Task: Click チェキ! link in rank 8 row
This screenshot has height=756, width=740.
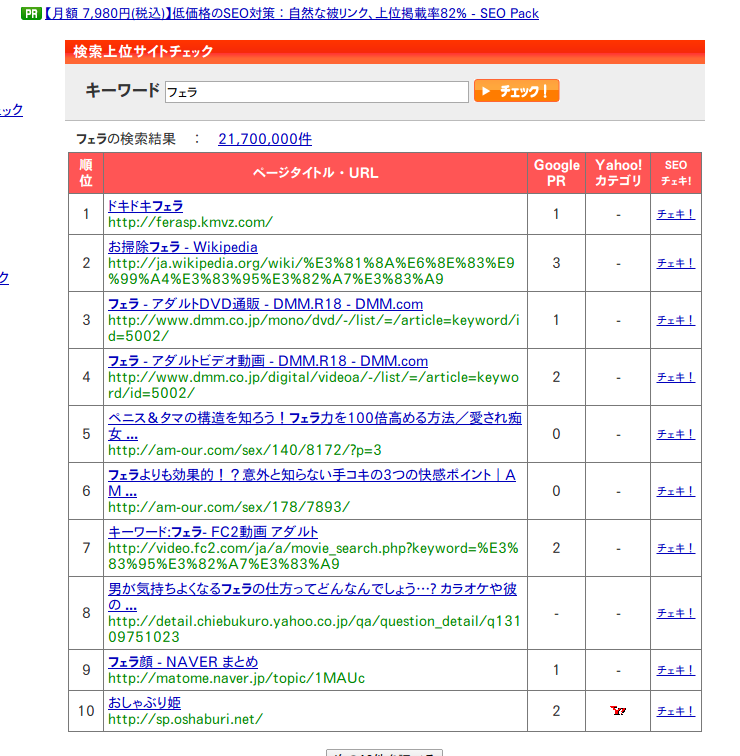Action: 675,613
